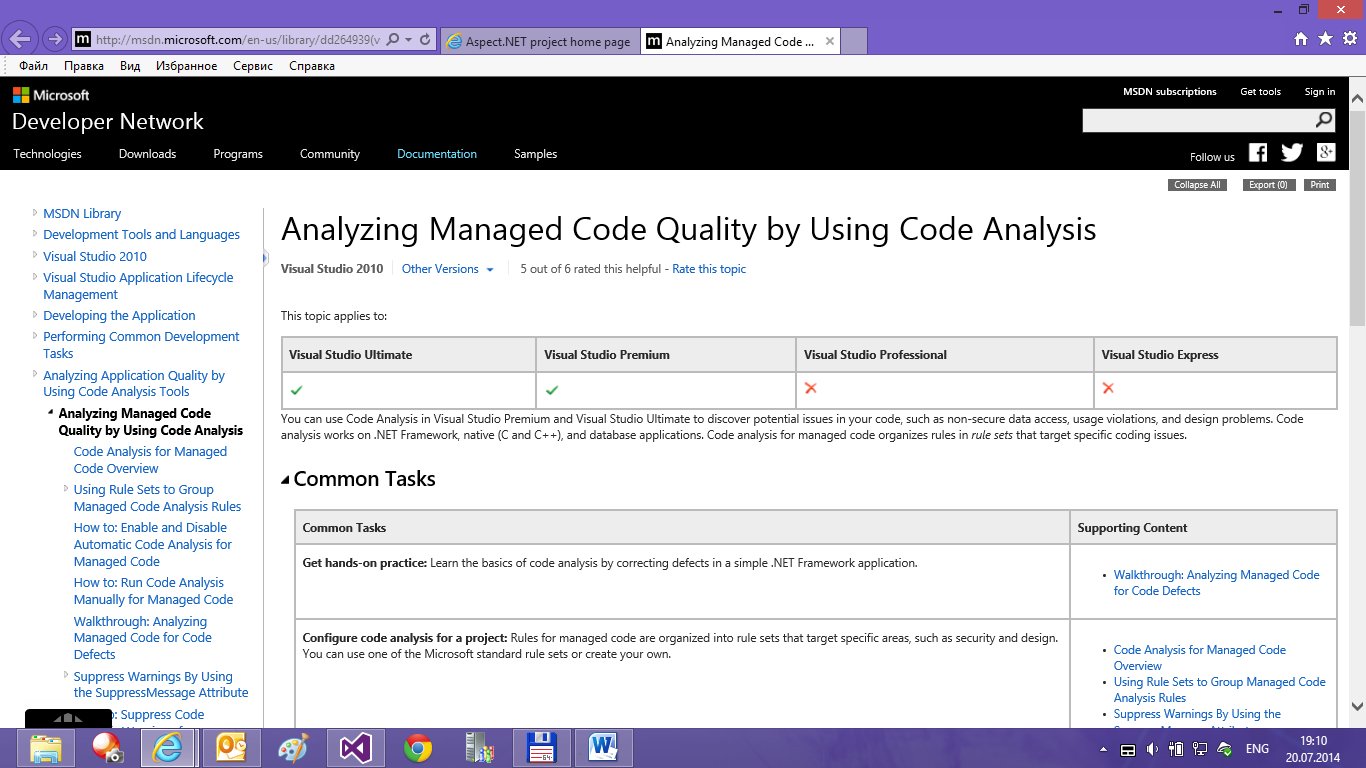Open MSDN subscriptions link
The image size is (1366, 768).
tap(1170, 92)
